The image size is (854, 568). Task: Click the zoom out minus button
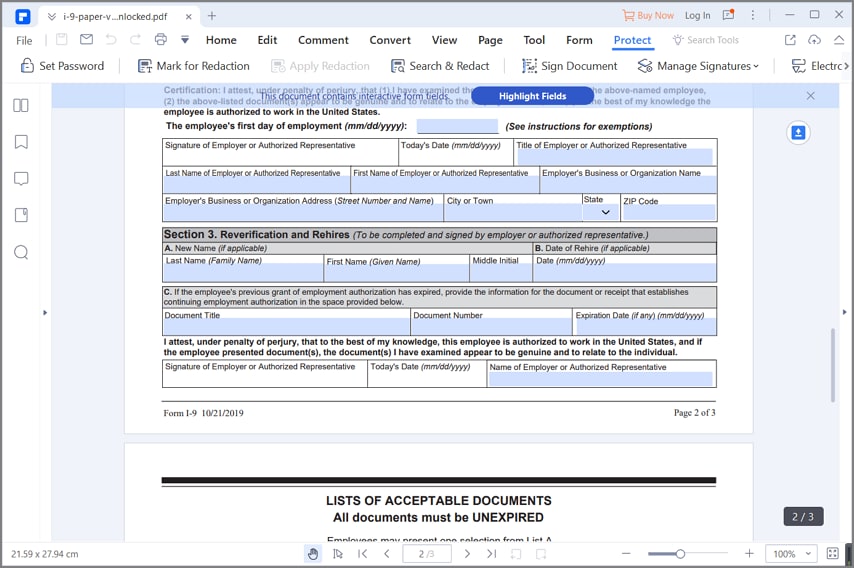tap(626, 554)
